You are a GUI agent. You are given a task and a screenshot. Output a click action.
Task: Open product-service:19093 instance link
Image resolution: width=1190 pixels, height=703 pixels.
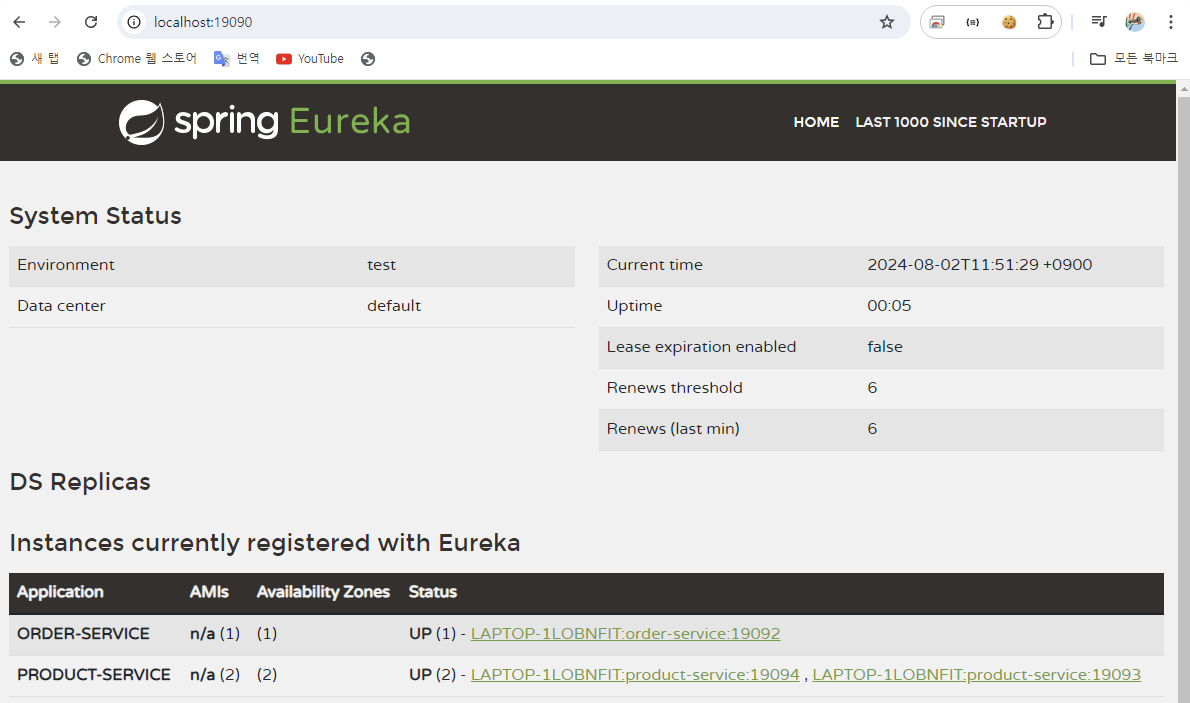(977, 675)
